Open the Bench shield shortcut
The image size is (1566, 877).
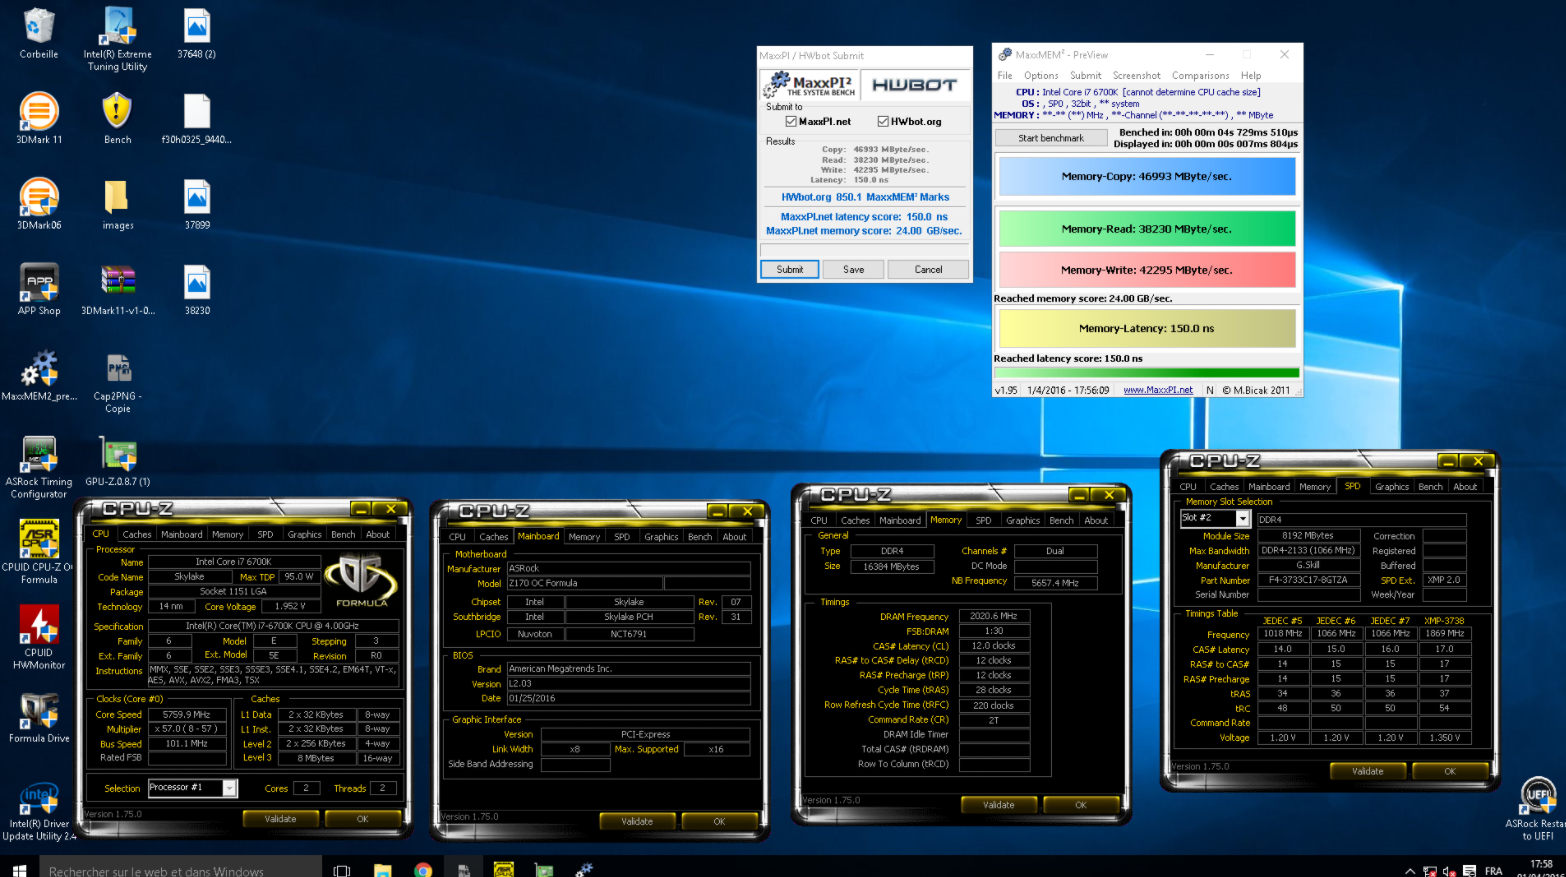pos(117,118)
